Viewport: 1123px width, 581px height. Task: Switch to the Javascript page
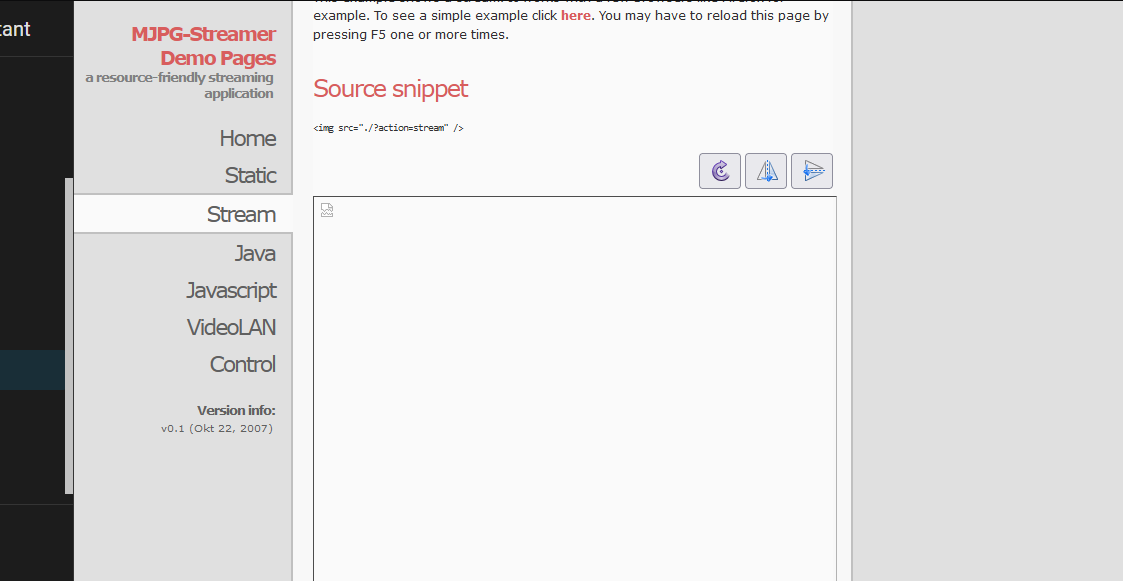pyautogui.click(x=232, y=290)
